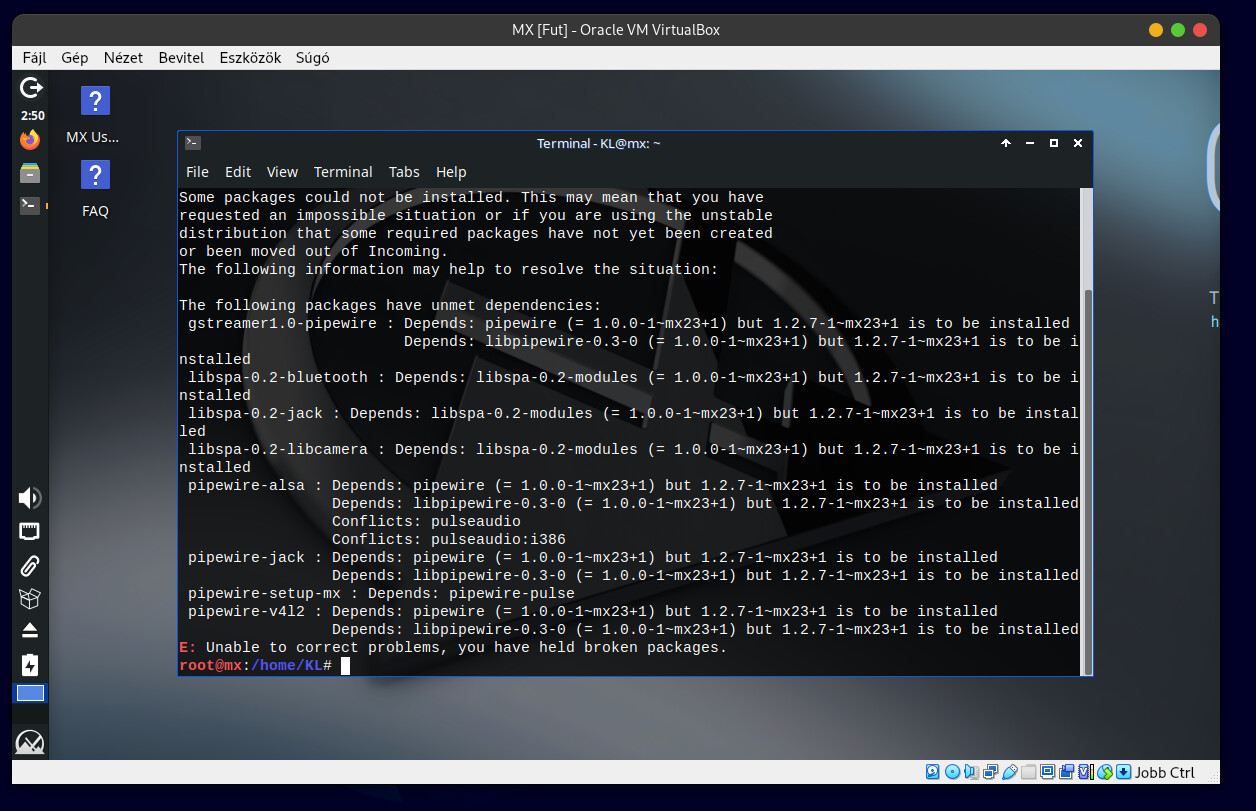This screenshot has width=1256, height=811.
Task: Click the yellow VirtualBox window button
Action: click(1156, 30)
